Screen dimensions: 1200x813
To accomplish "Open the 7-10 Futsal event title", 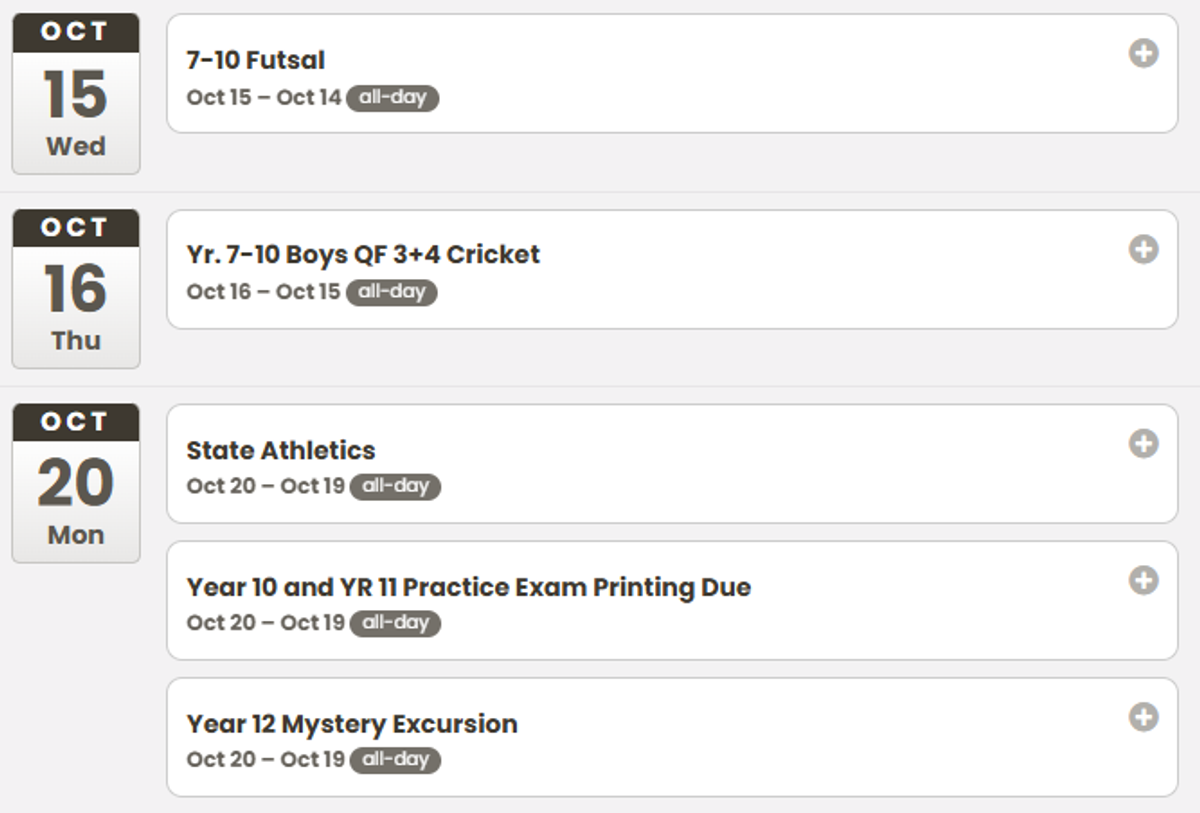I will [255, 60].
